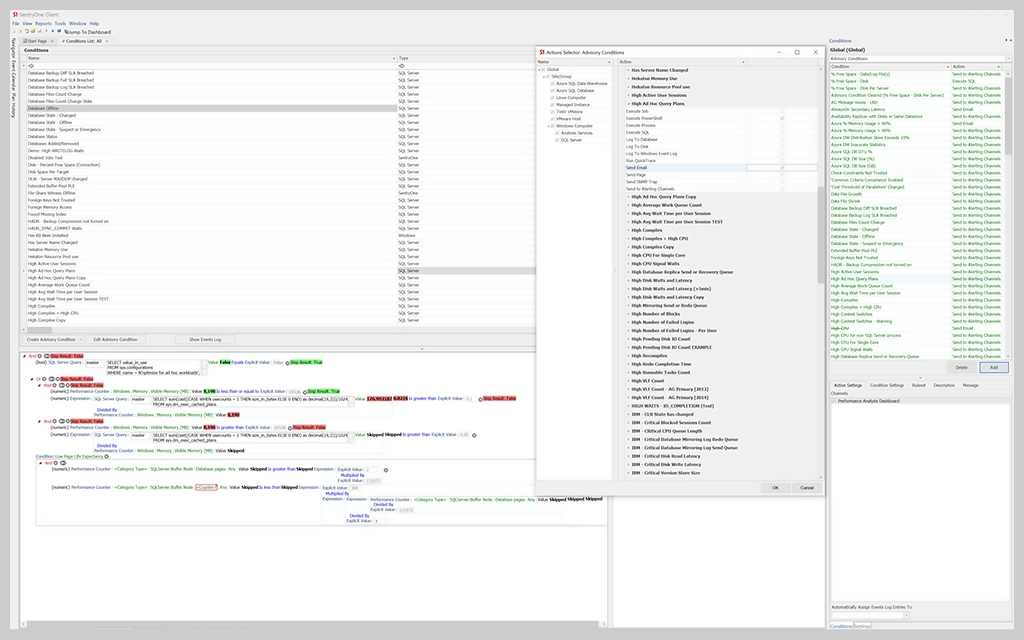Switch to the Start Page tab
This screenshot has width=1024, height=640.
coord(37,41)
